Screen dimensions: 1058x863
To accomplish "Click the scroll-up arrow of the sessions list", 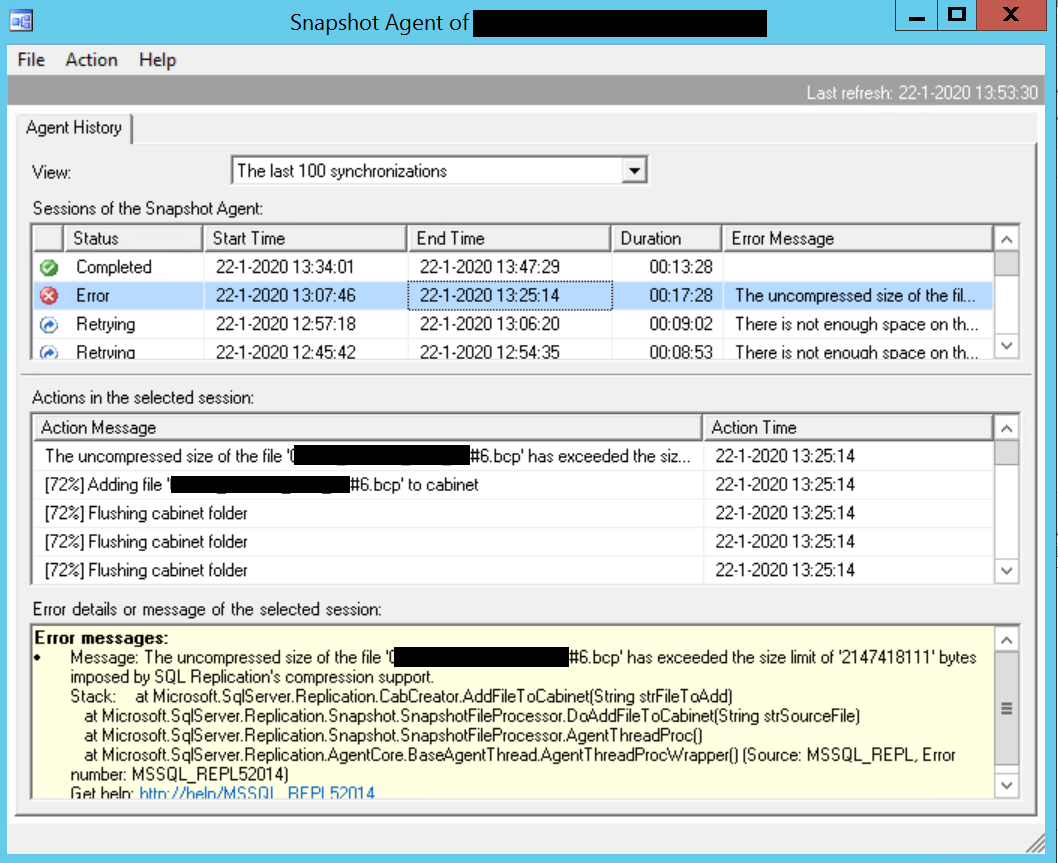I will click(1006, 239).
